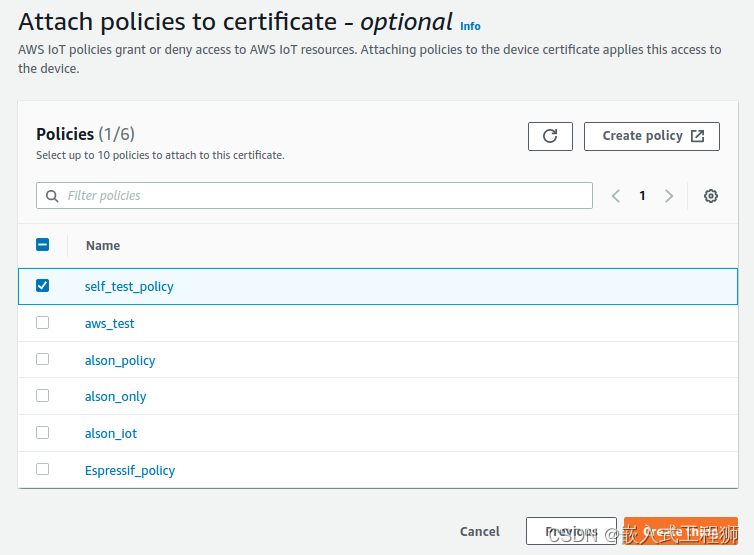Toggle the select-all header checkbox
Image resolution: width=754 pixels, height=555 pixels.
42,245
